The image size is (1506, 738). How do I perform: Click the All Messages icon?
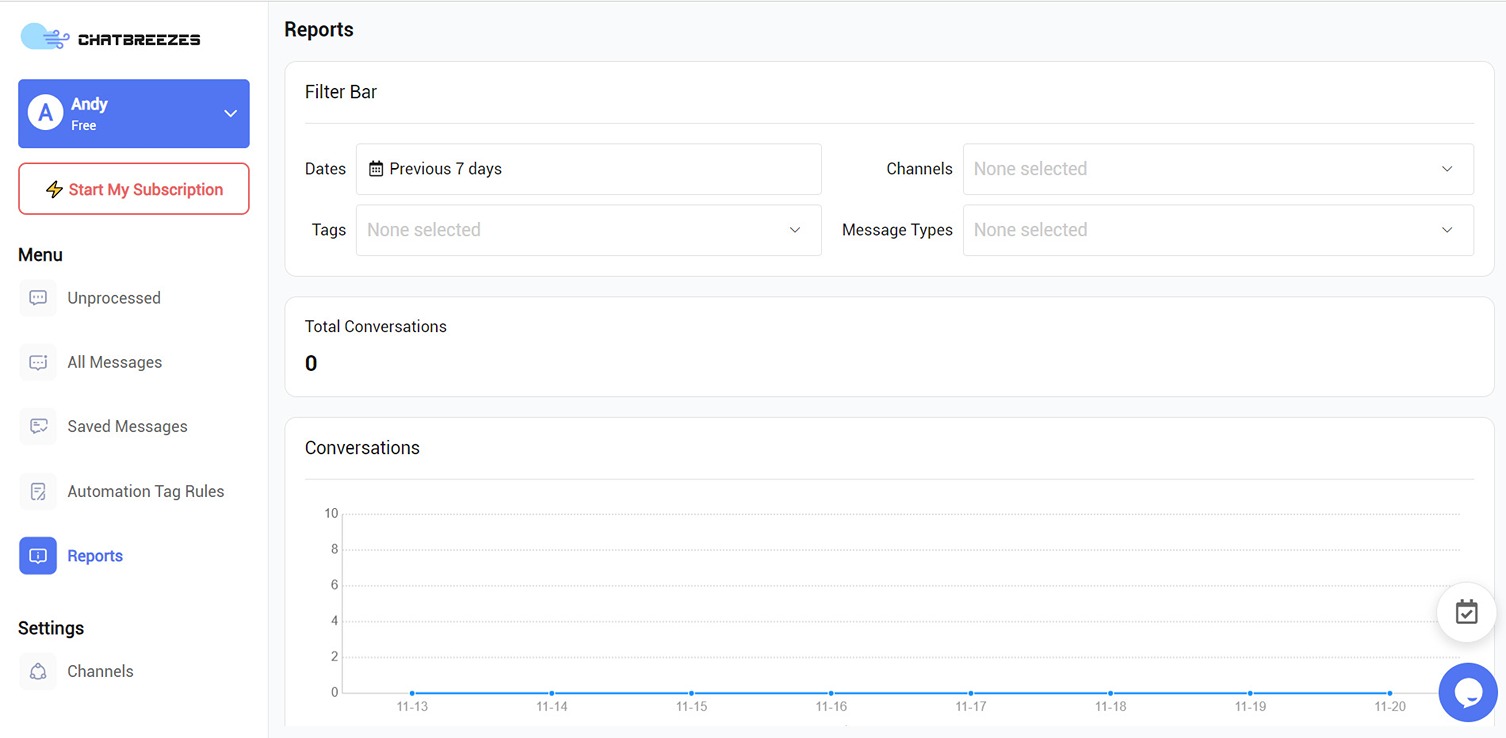(38, 362)
